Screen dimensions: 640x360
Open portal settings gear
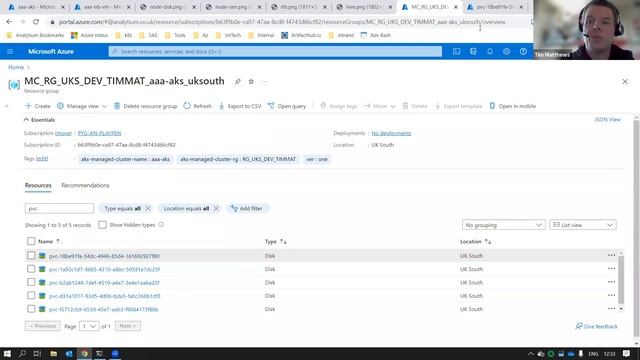click(x=507, y=51)
